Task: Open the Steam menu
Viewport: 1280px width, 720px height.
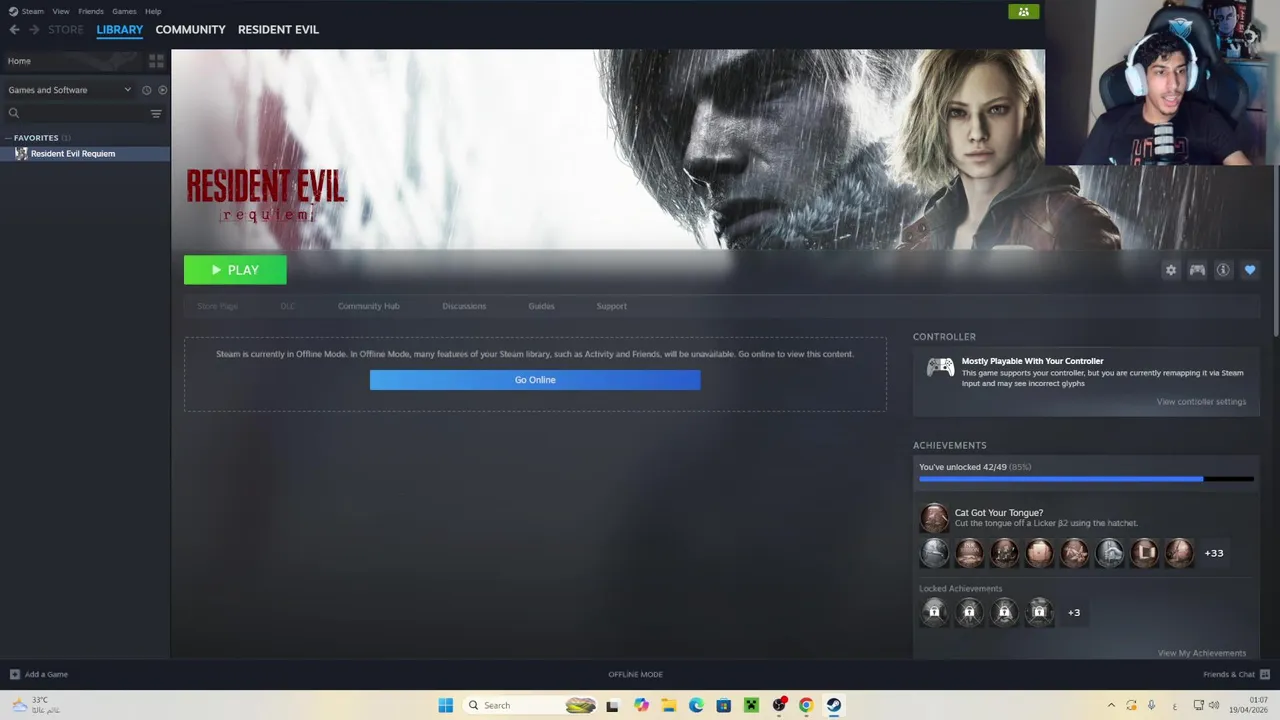Action: [33, 11]
